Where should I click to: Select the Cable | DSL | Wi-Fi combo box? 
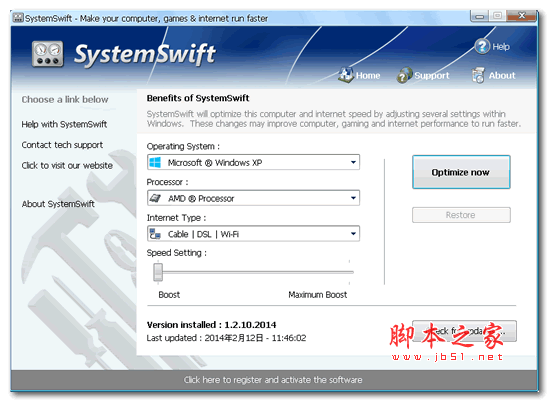[253, 234]
